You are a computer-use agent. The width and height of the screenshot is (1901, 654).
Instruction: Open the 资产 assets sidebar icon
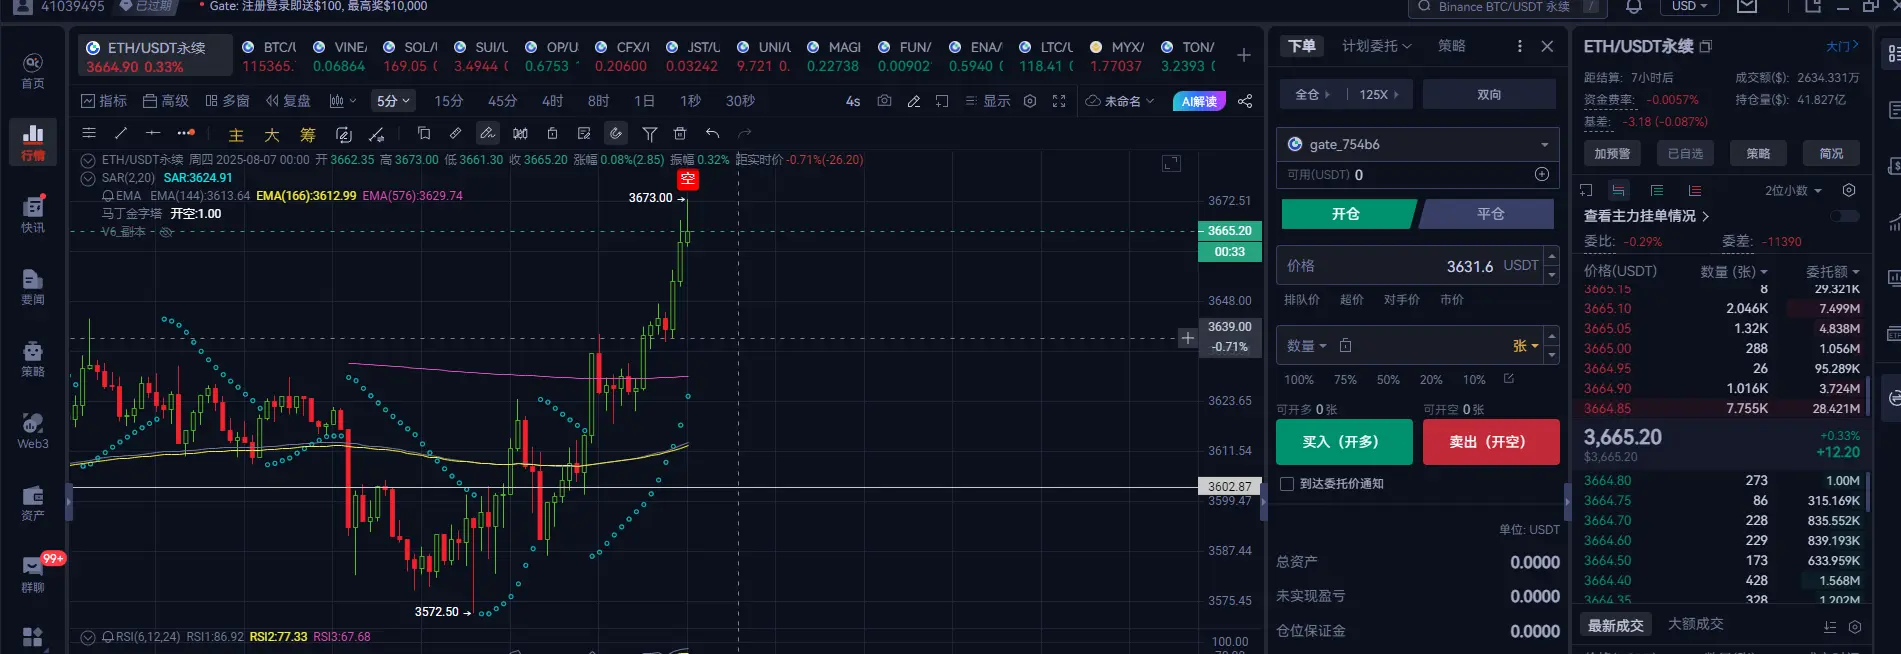33,502
